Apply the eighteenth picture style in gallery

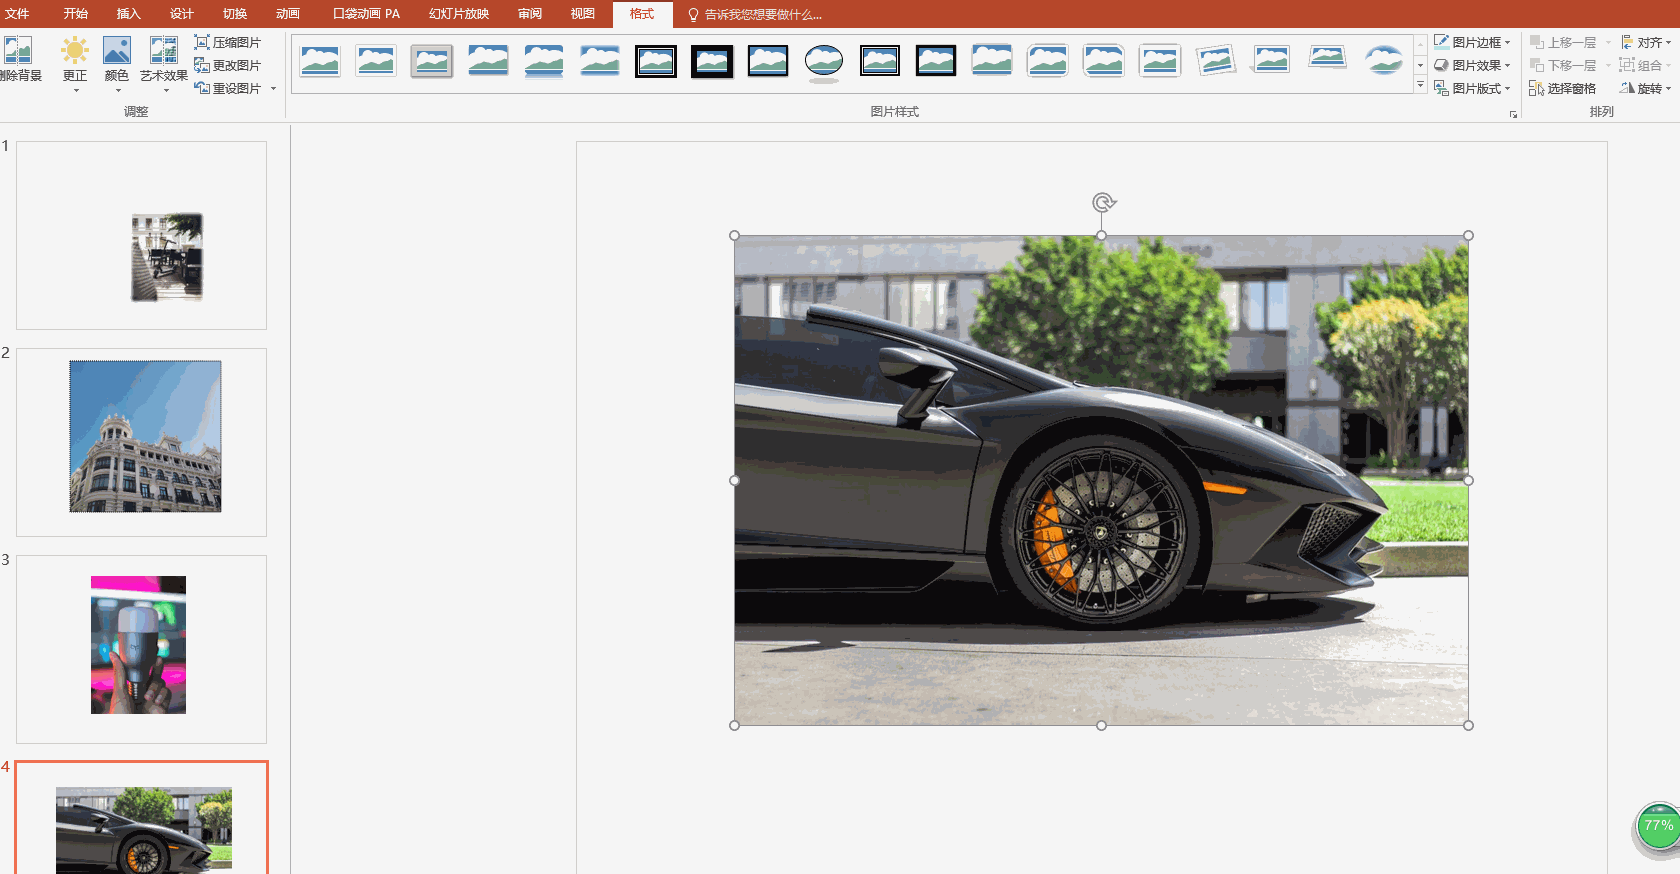pyautogui.click(x=1272, y=61)
